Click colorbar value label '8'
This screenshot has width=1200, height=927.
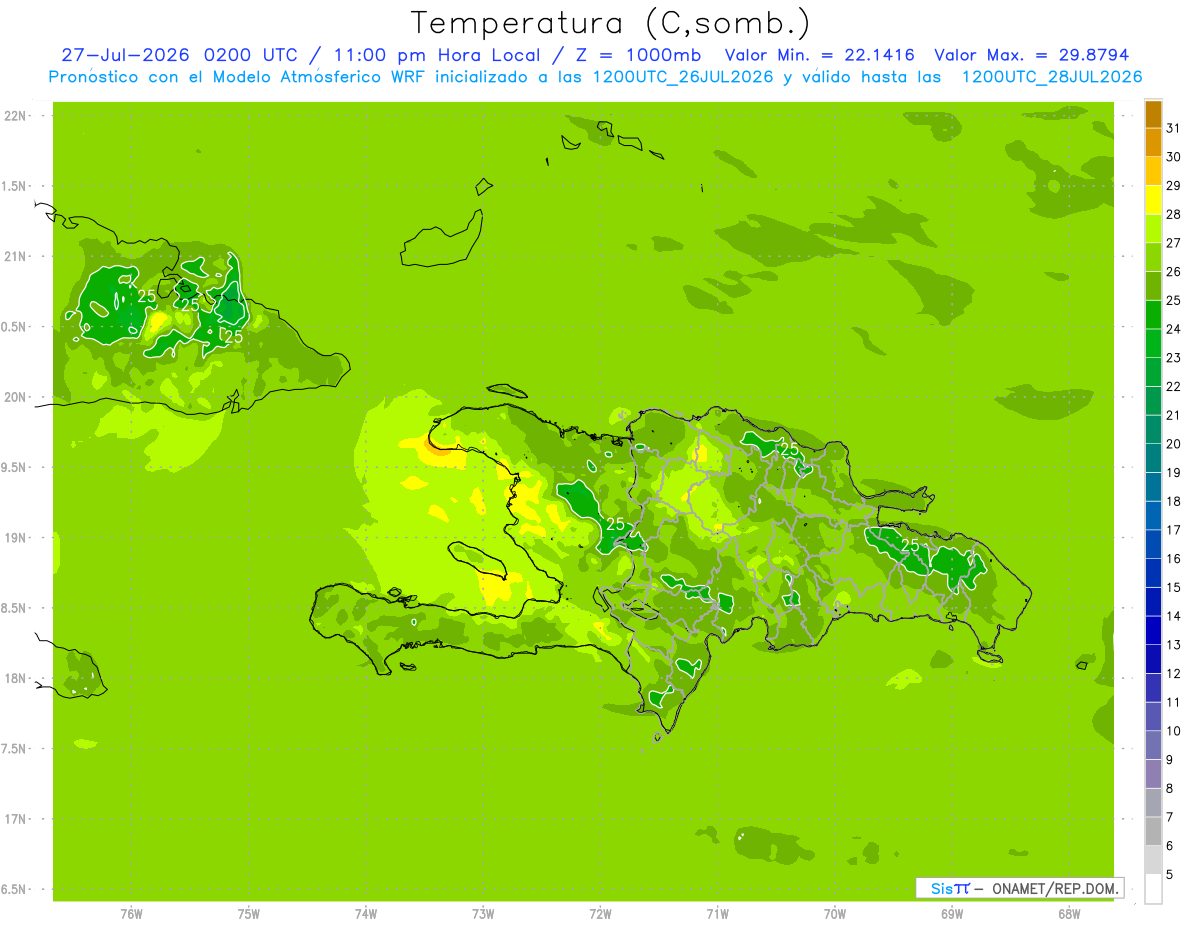pyautogui.click(x=1170, y=788)
